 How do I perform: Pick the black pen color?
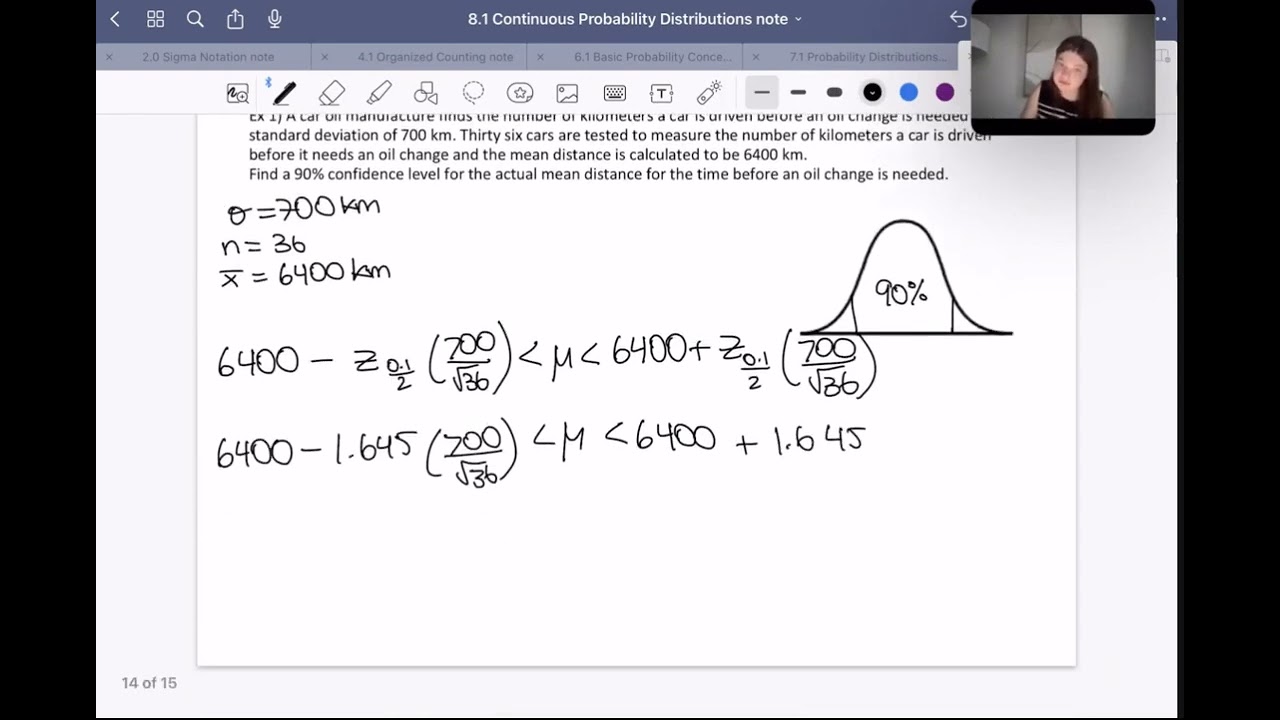872,93
